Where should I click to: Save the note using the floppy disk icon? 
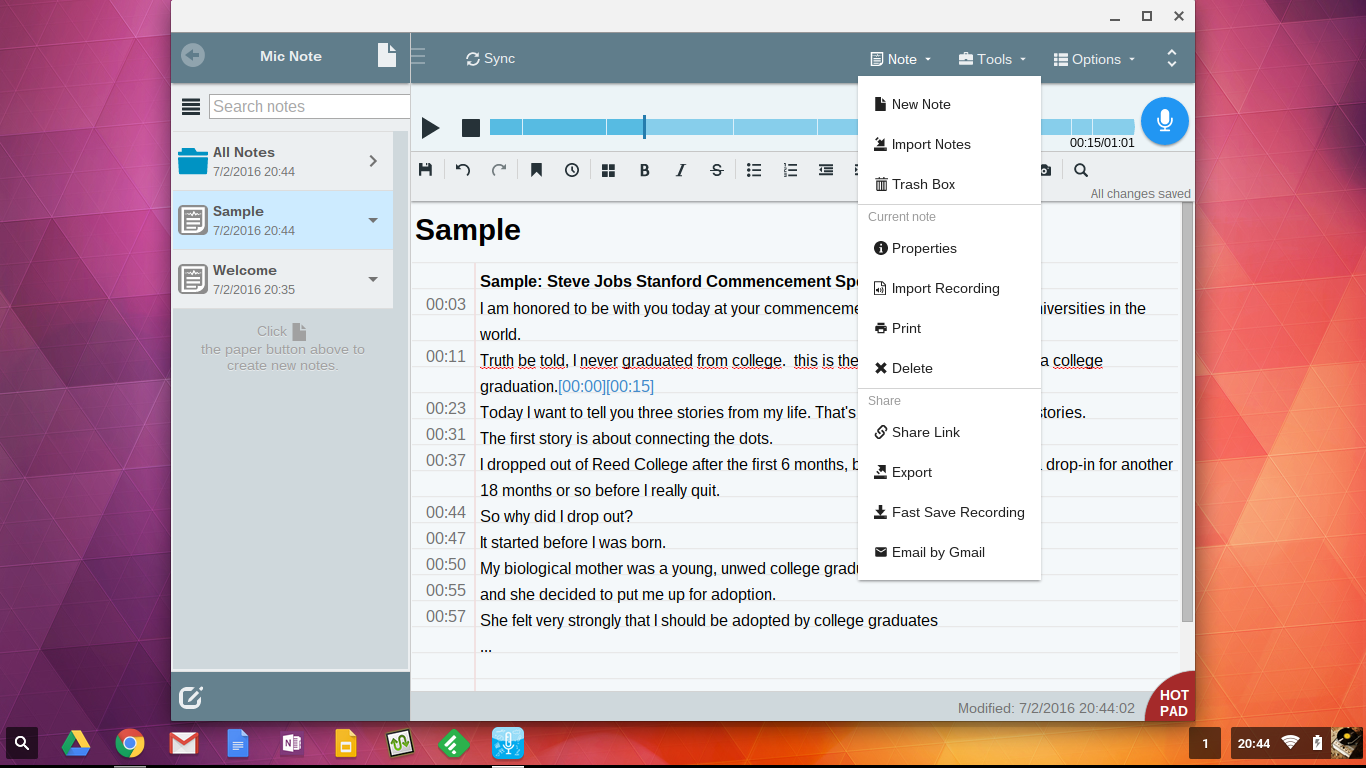coord(425,170)
